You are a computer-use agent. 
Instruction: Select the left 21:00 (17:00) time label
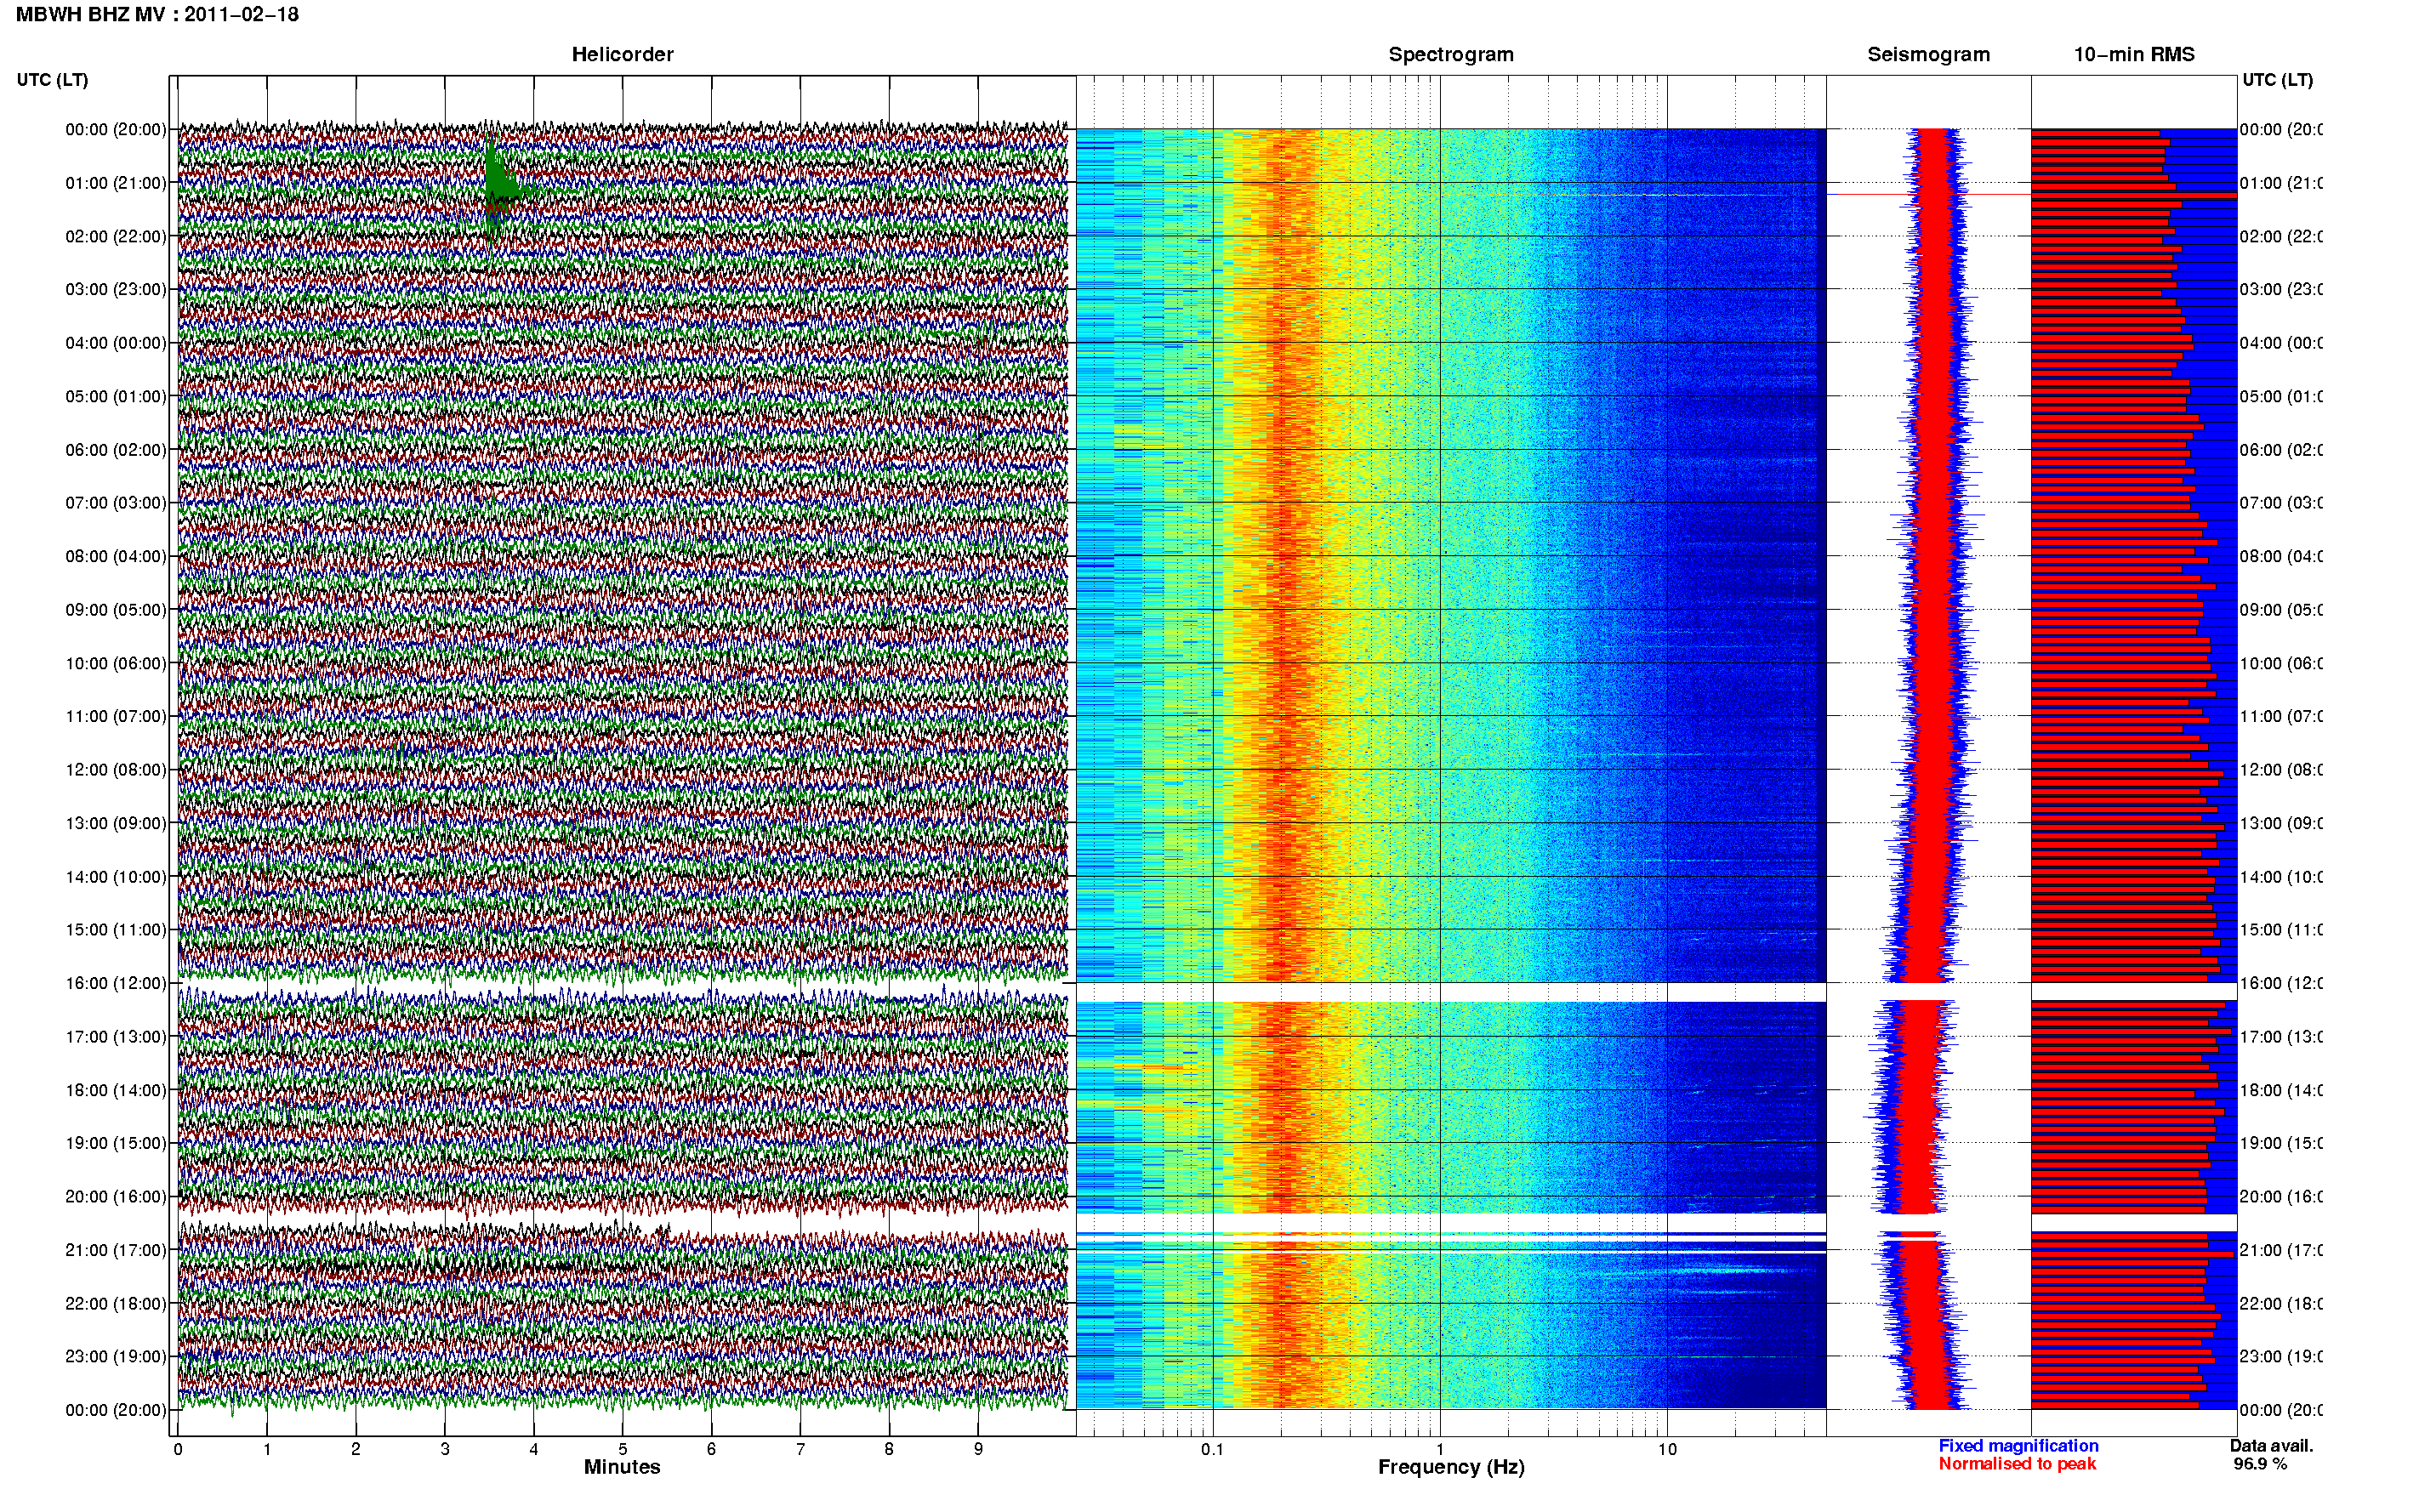pos(116,1250)
